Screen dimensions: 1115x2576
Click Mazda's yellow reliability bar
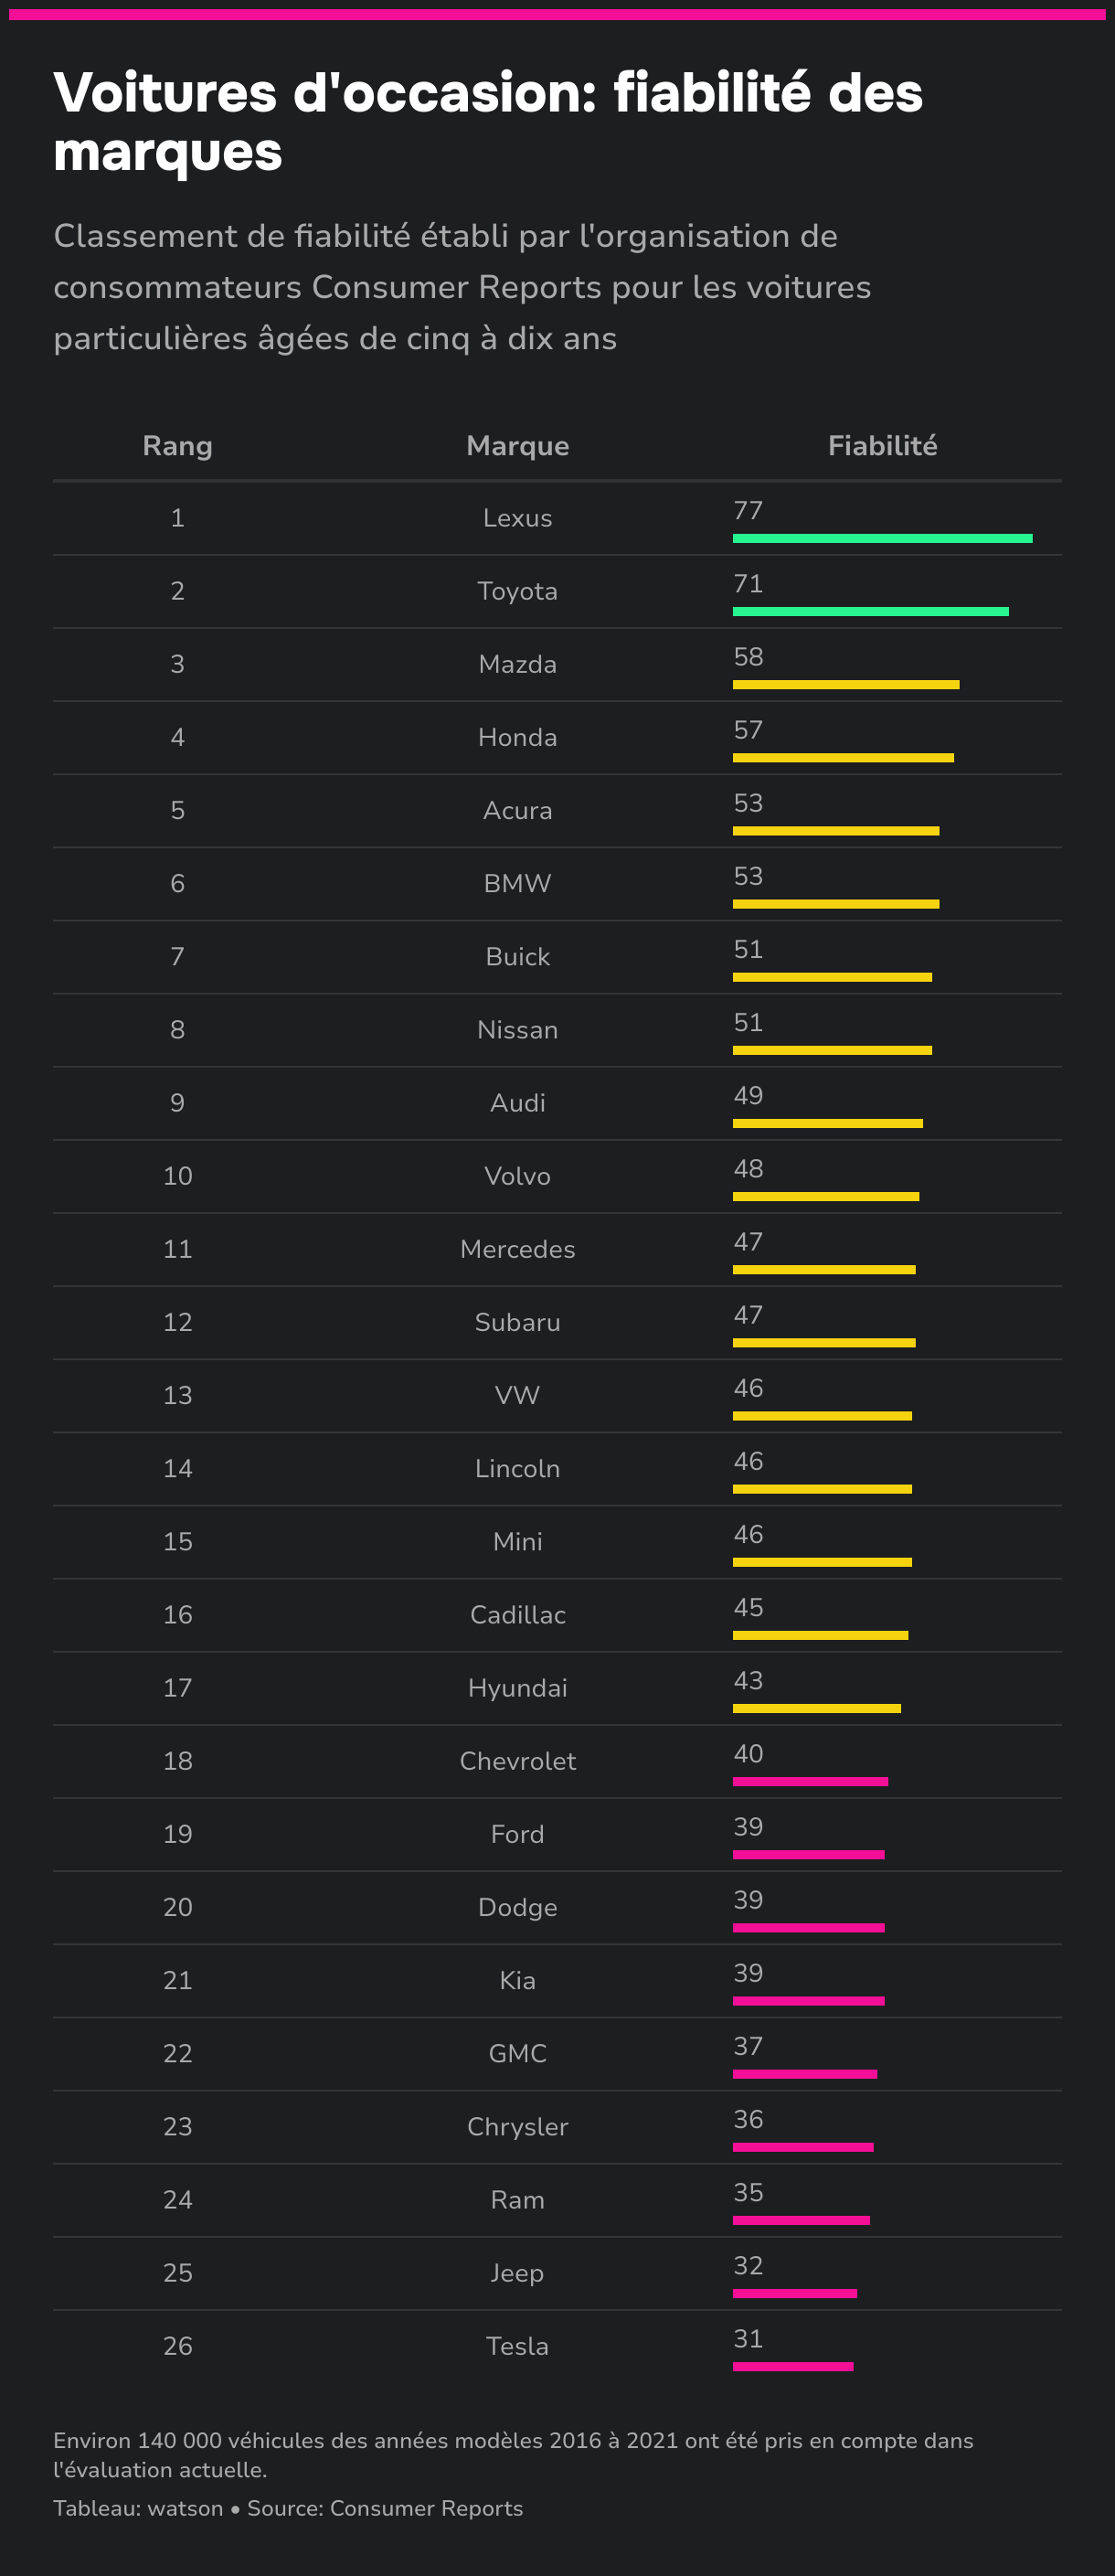845,685
